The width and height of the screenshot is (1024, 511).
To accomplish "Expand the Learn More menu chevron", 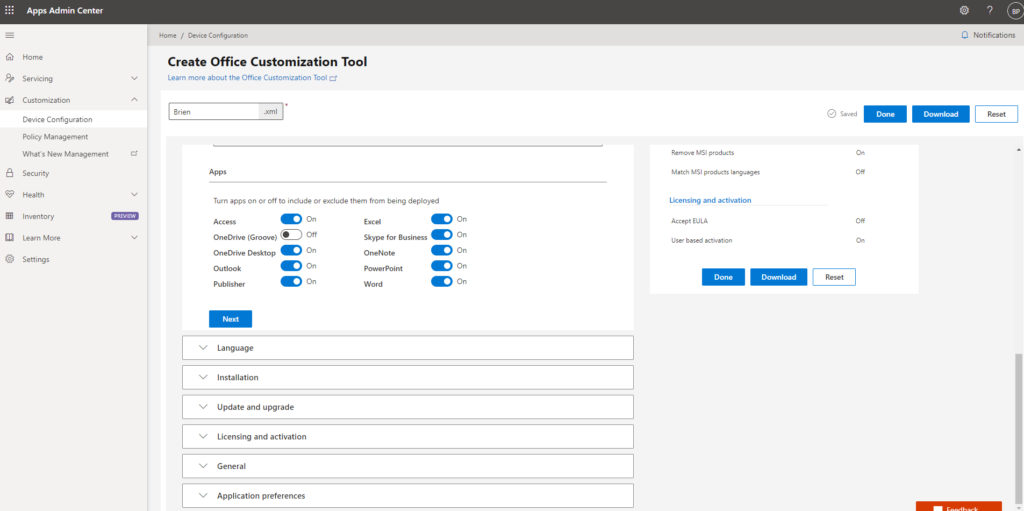I will point(135,238).
